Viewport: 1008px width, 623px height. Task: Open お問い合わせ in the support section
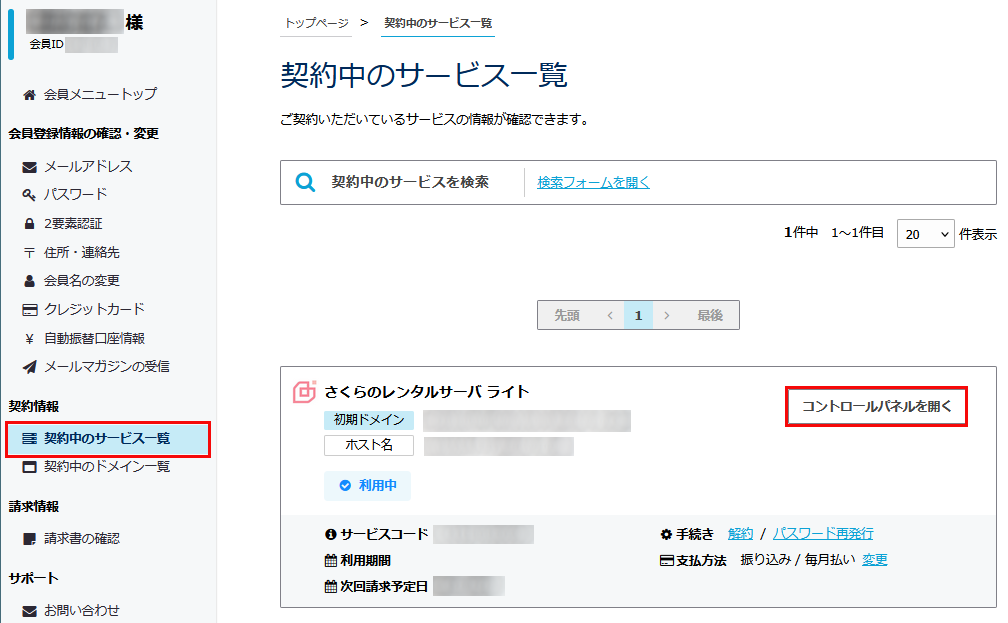(81, 610)
